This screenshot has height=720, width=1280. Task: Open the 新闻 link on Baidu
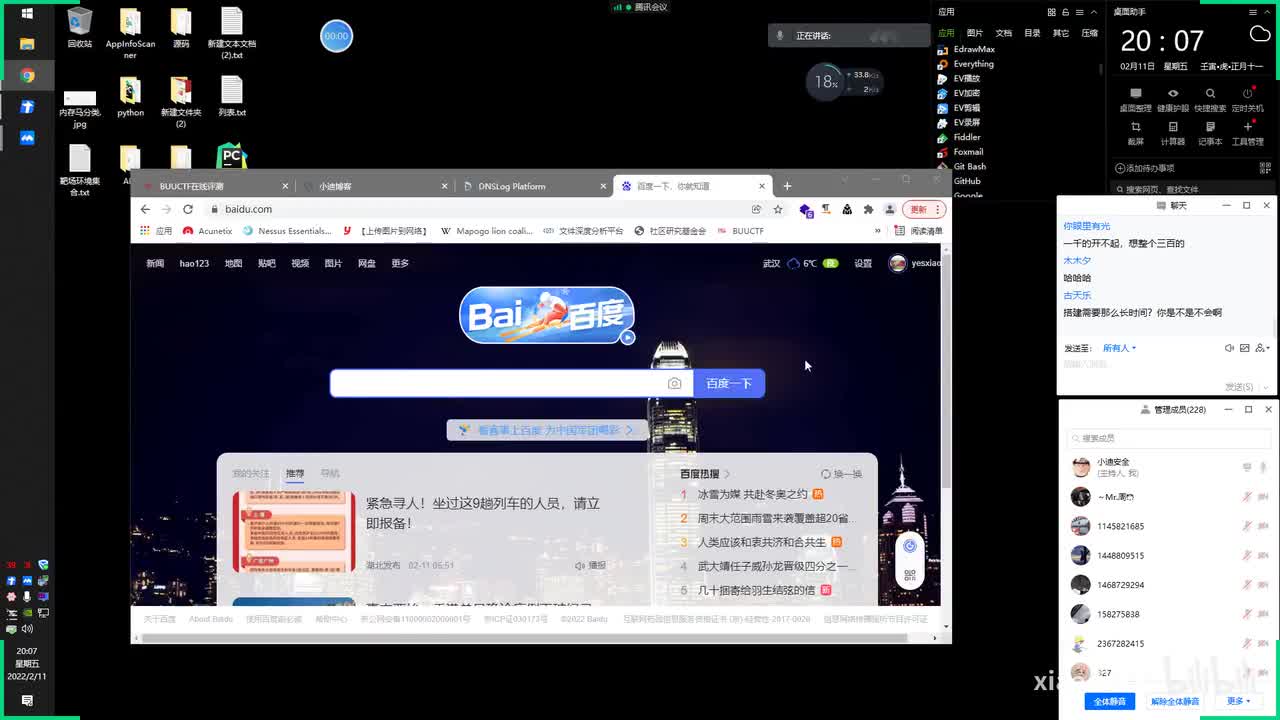[x=155, y=264]
